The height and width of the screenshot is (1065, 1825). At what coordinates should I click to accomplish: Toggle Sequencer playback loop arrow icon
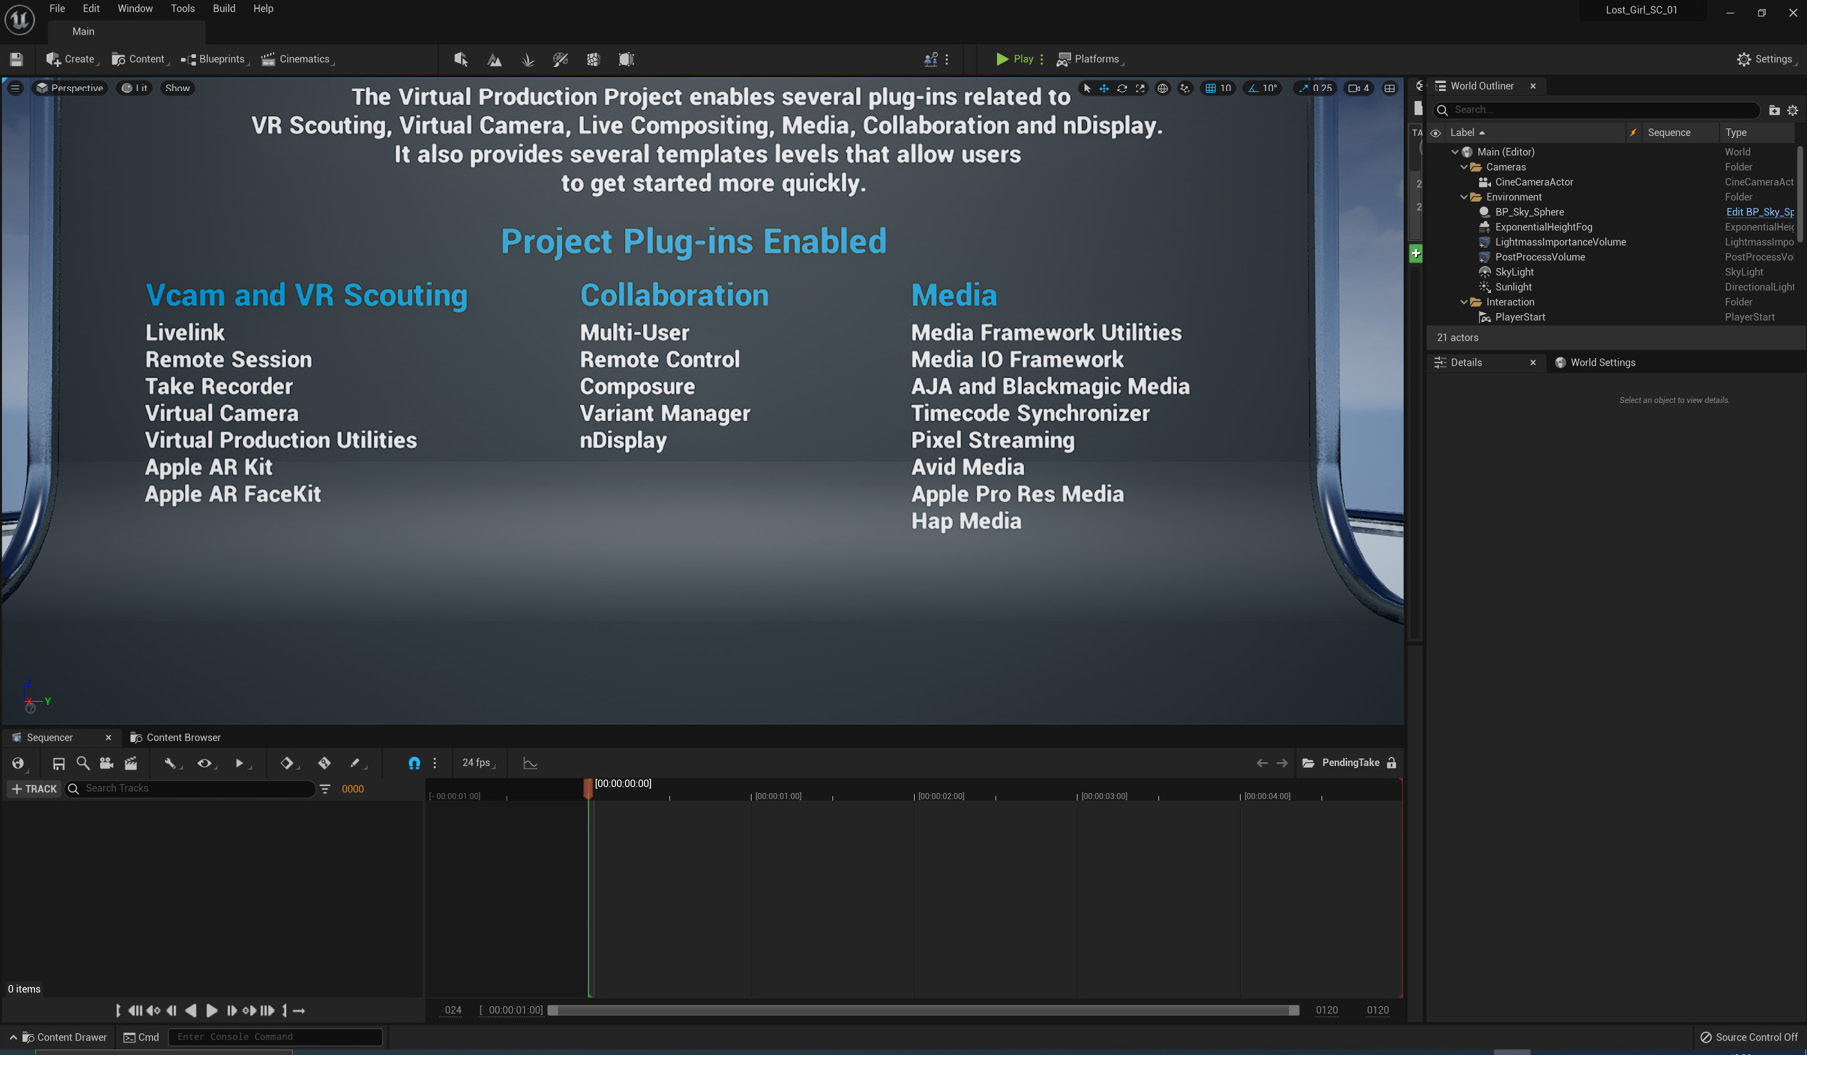(x=299, y=1012)
